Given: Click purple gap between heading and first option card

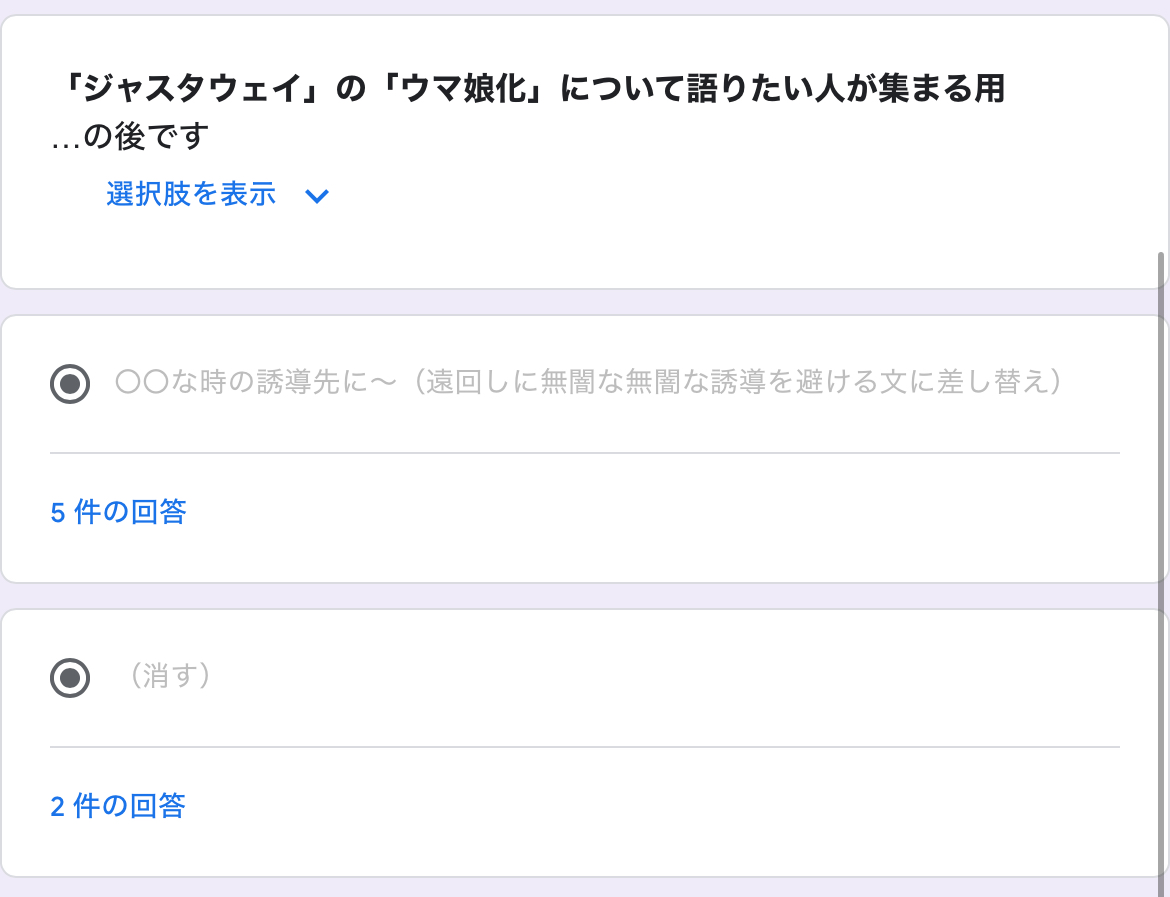Looking at the screenshot, I should point(580,302).
